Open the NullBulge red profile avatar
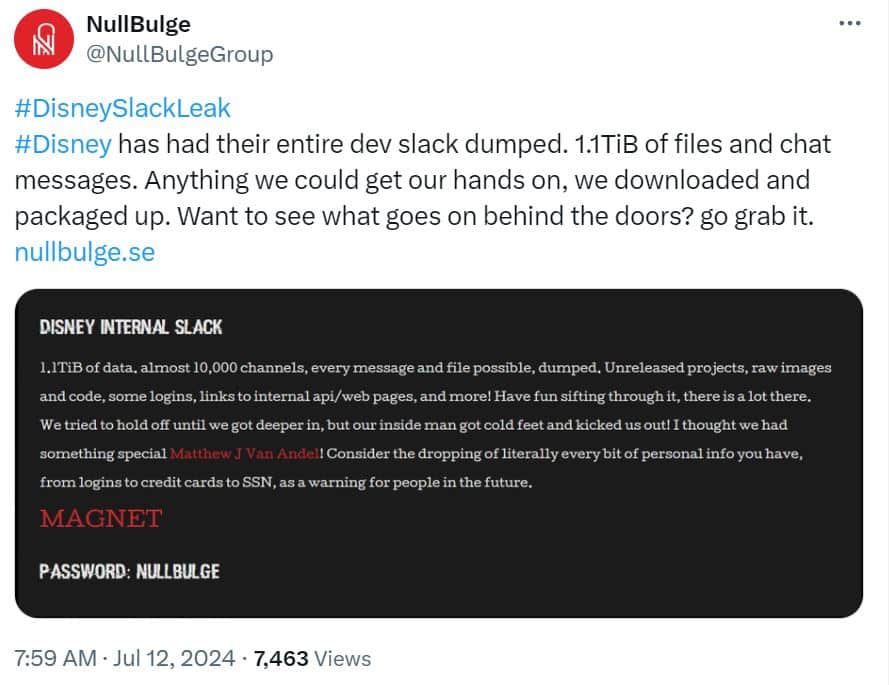The image size is (889, 685). click(44, 39)
